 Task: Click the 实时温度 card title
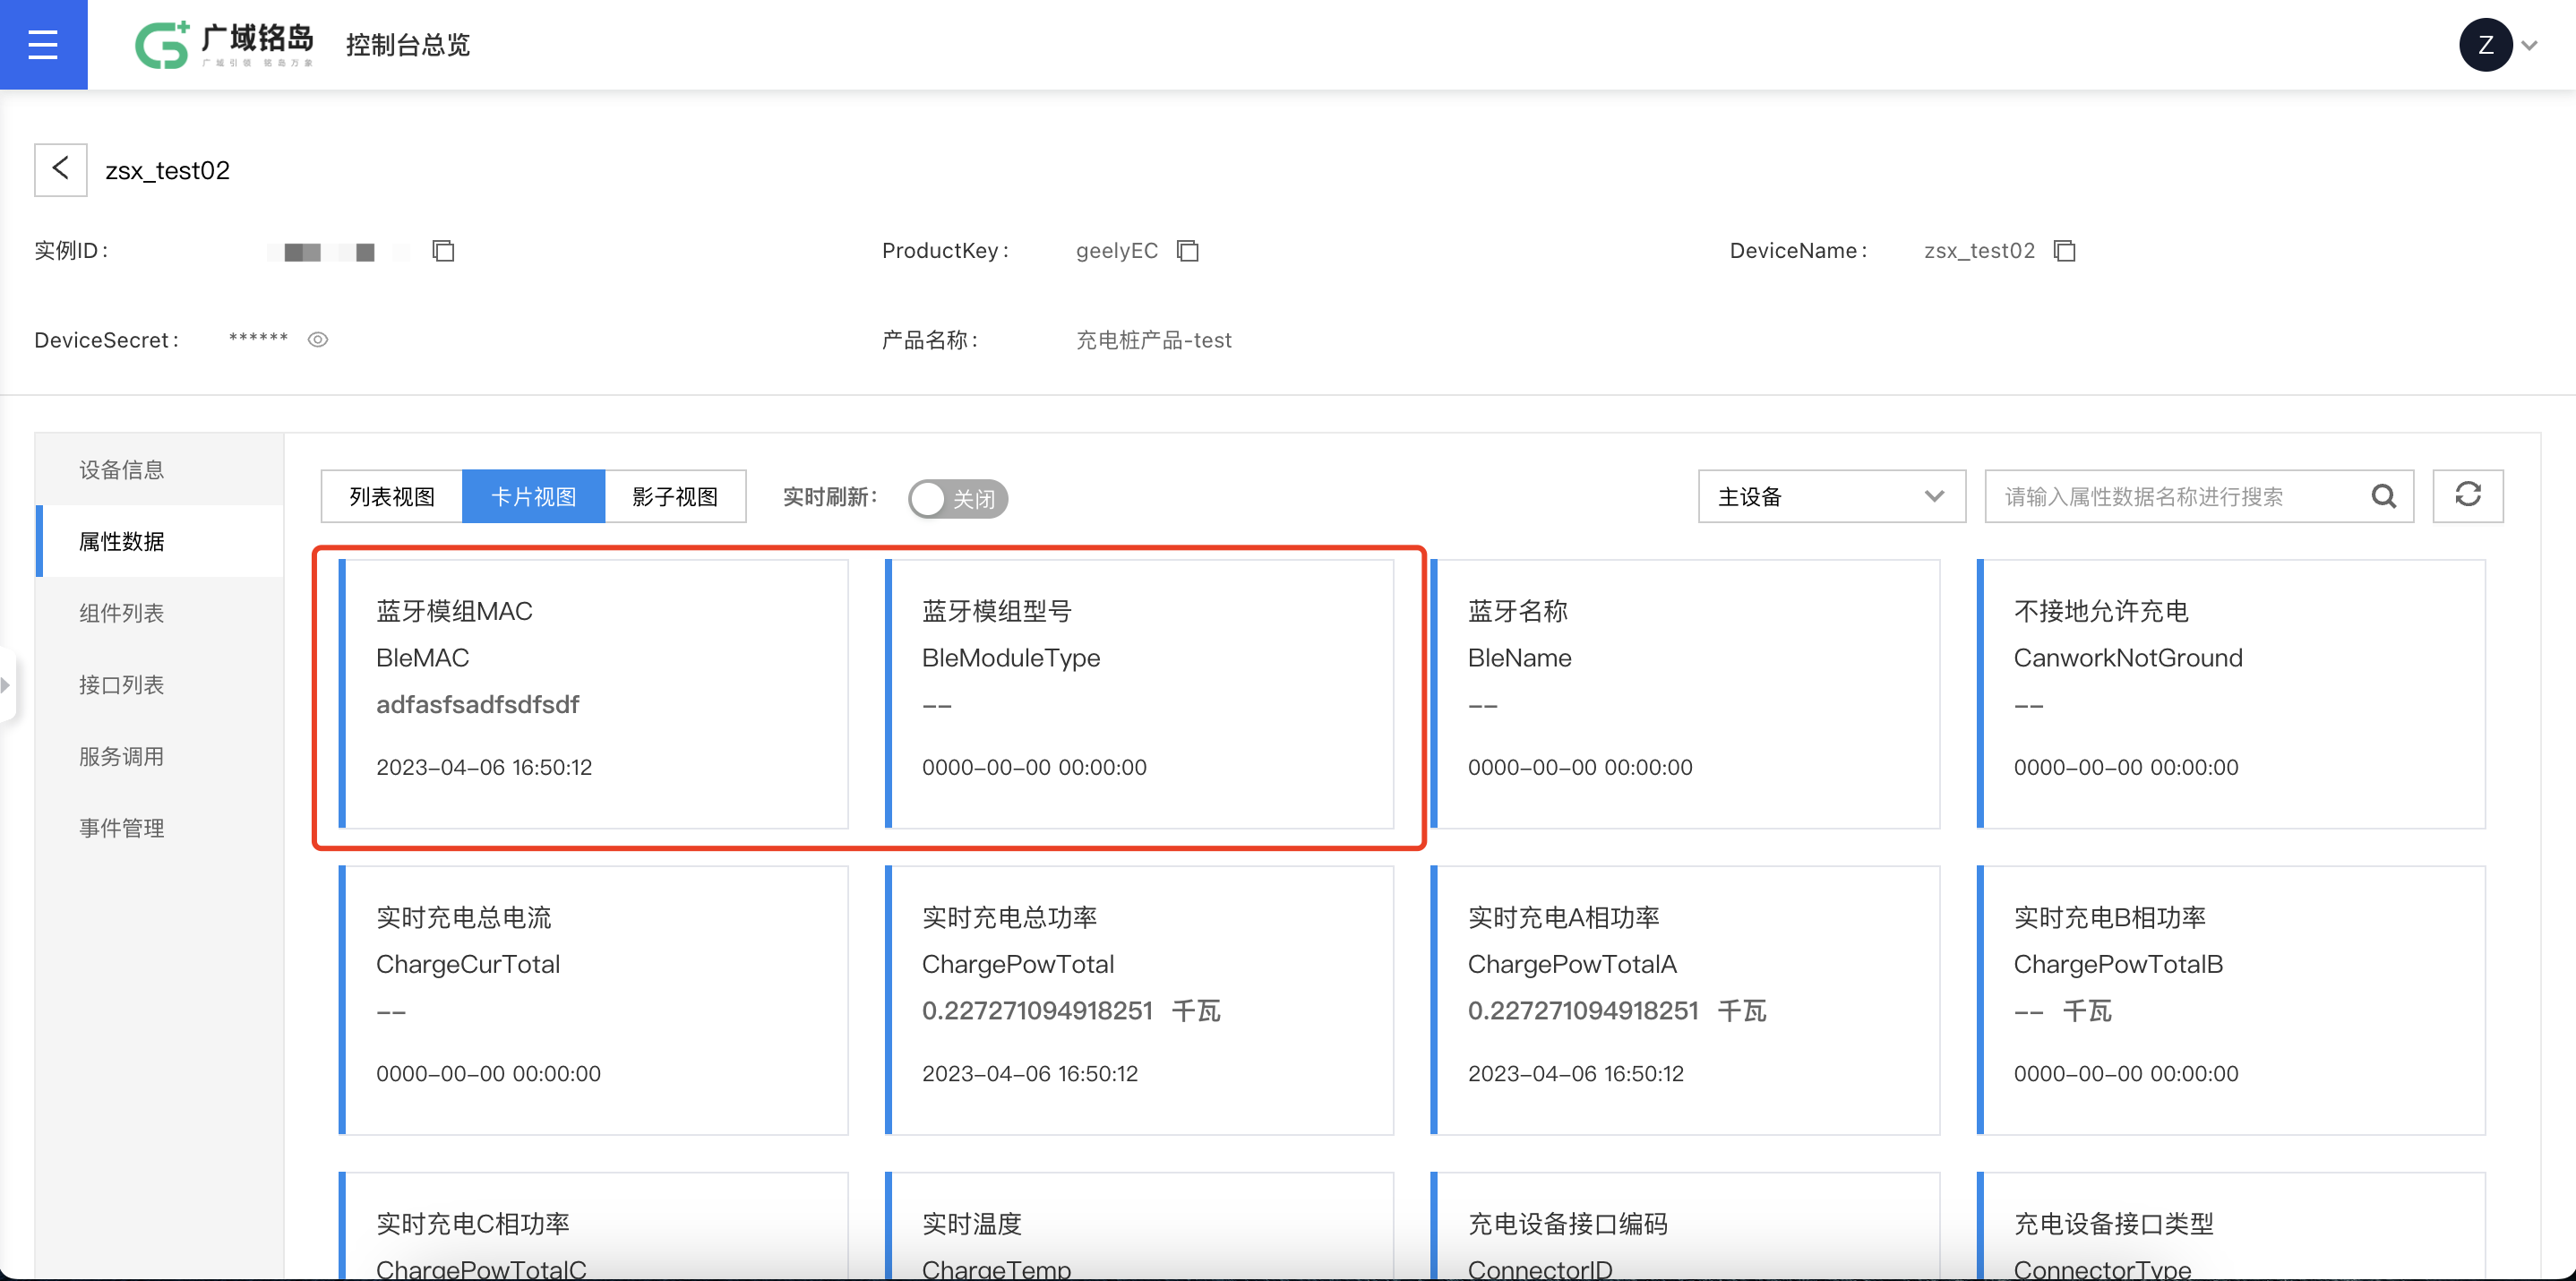point(972,1224)
